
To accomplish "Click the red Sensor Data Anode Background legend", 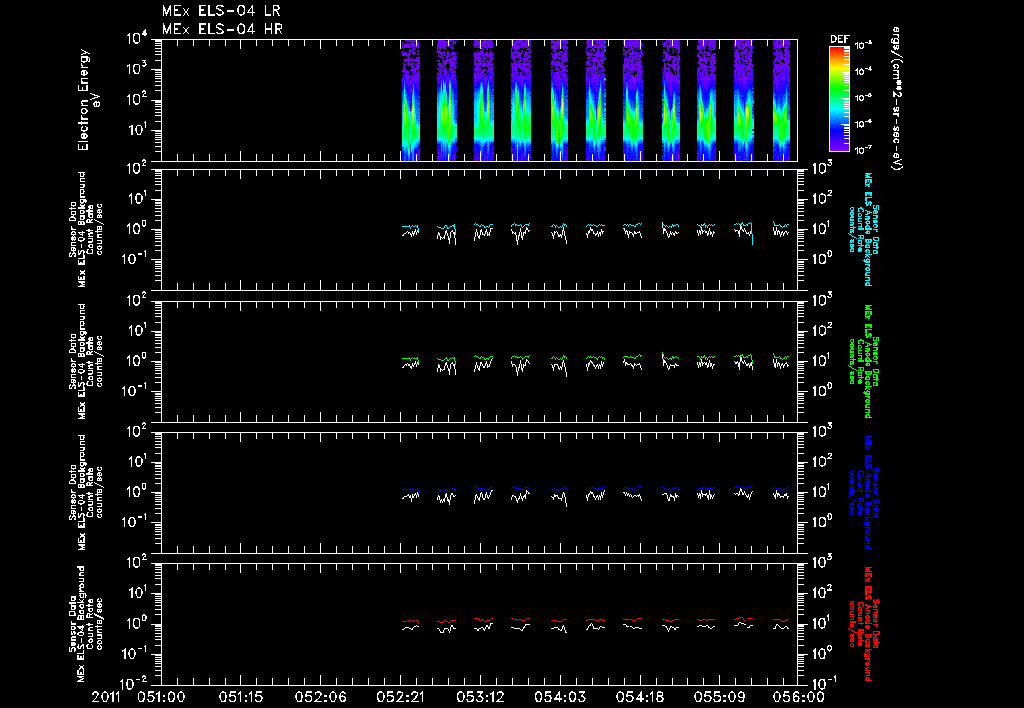I will [863, 624].
